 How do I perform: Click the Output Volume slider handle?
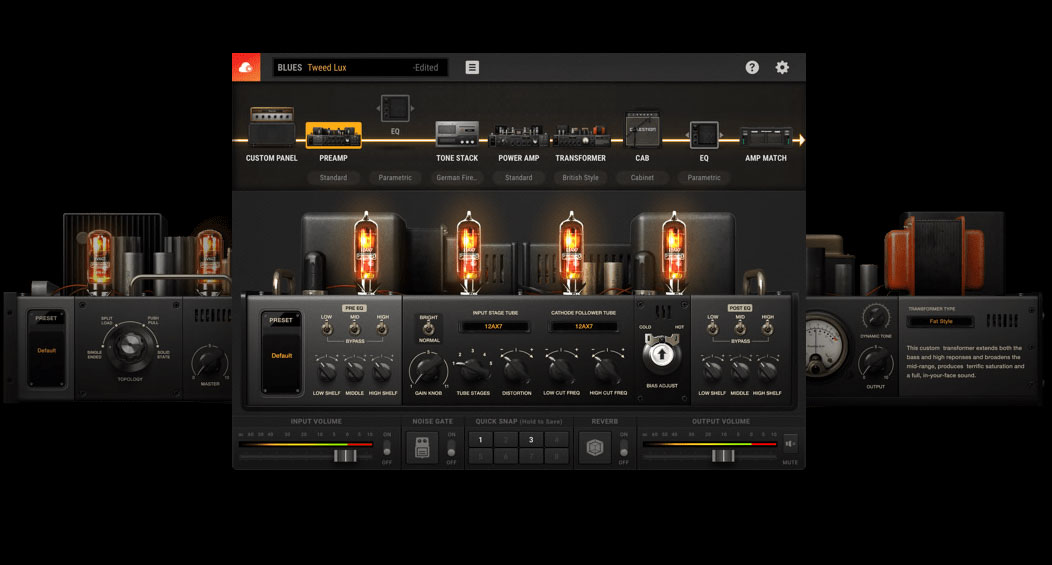click(723, 456)
